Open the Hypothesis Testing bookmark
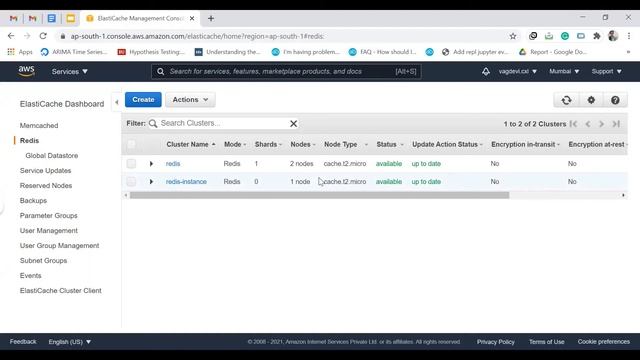Image resolution: width=640 pixels, height=360 pixels. [x=151, y=52]
